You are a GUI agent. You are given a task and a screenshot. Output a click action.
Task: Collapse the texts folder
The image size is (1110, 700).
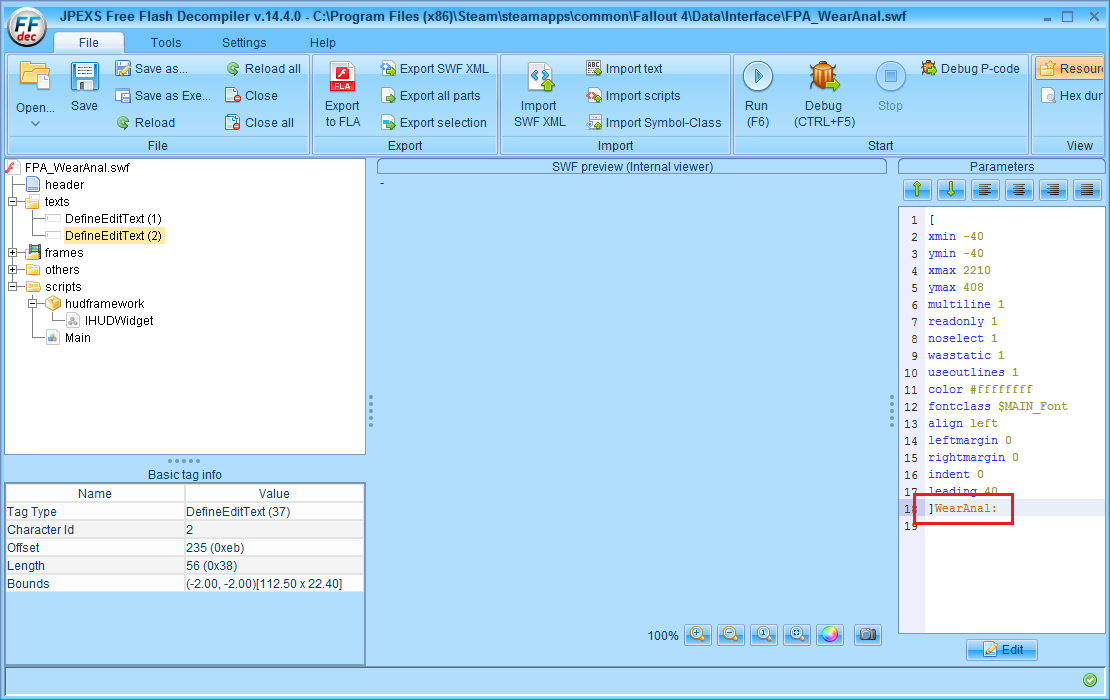pyautogui.click(x=13, y=202)
